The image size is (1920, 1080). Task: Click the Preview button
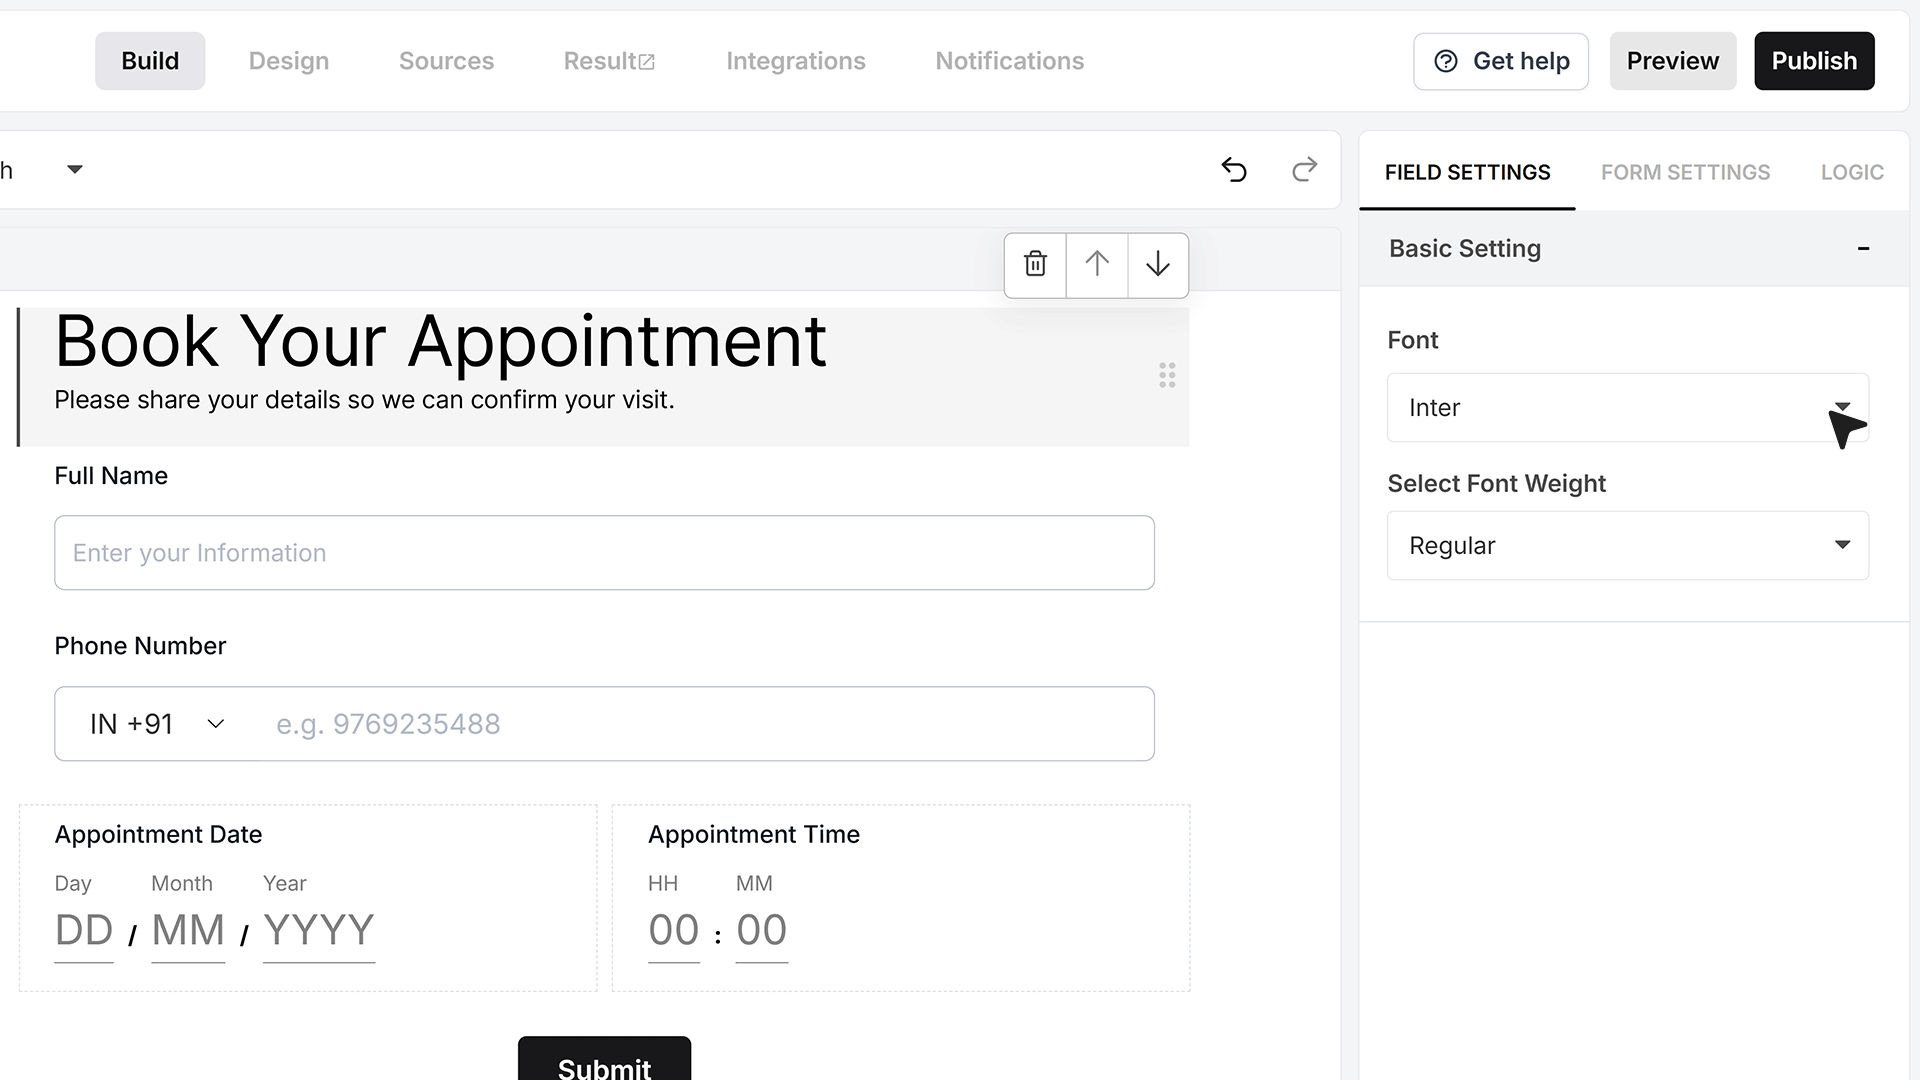(x=1673, y=61)
